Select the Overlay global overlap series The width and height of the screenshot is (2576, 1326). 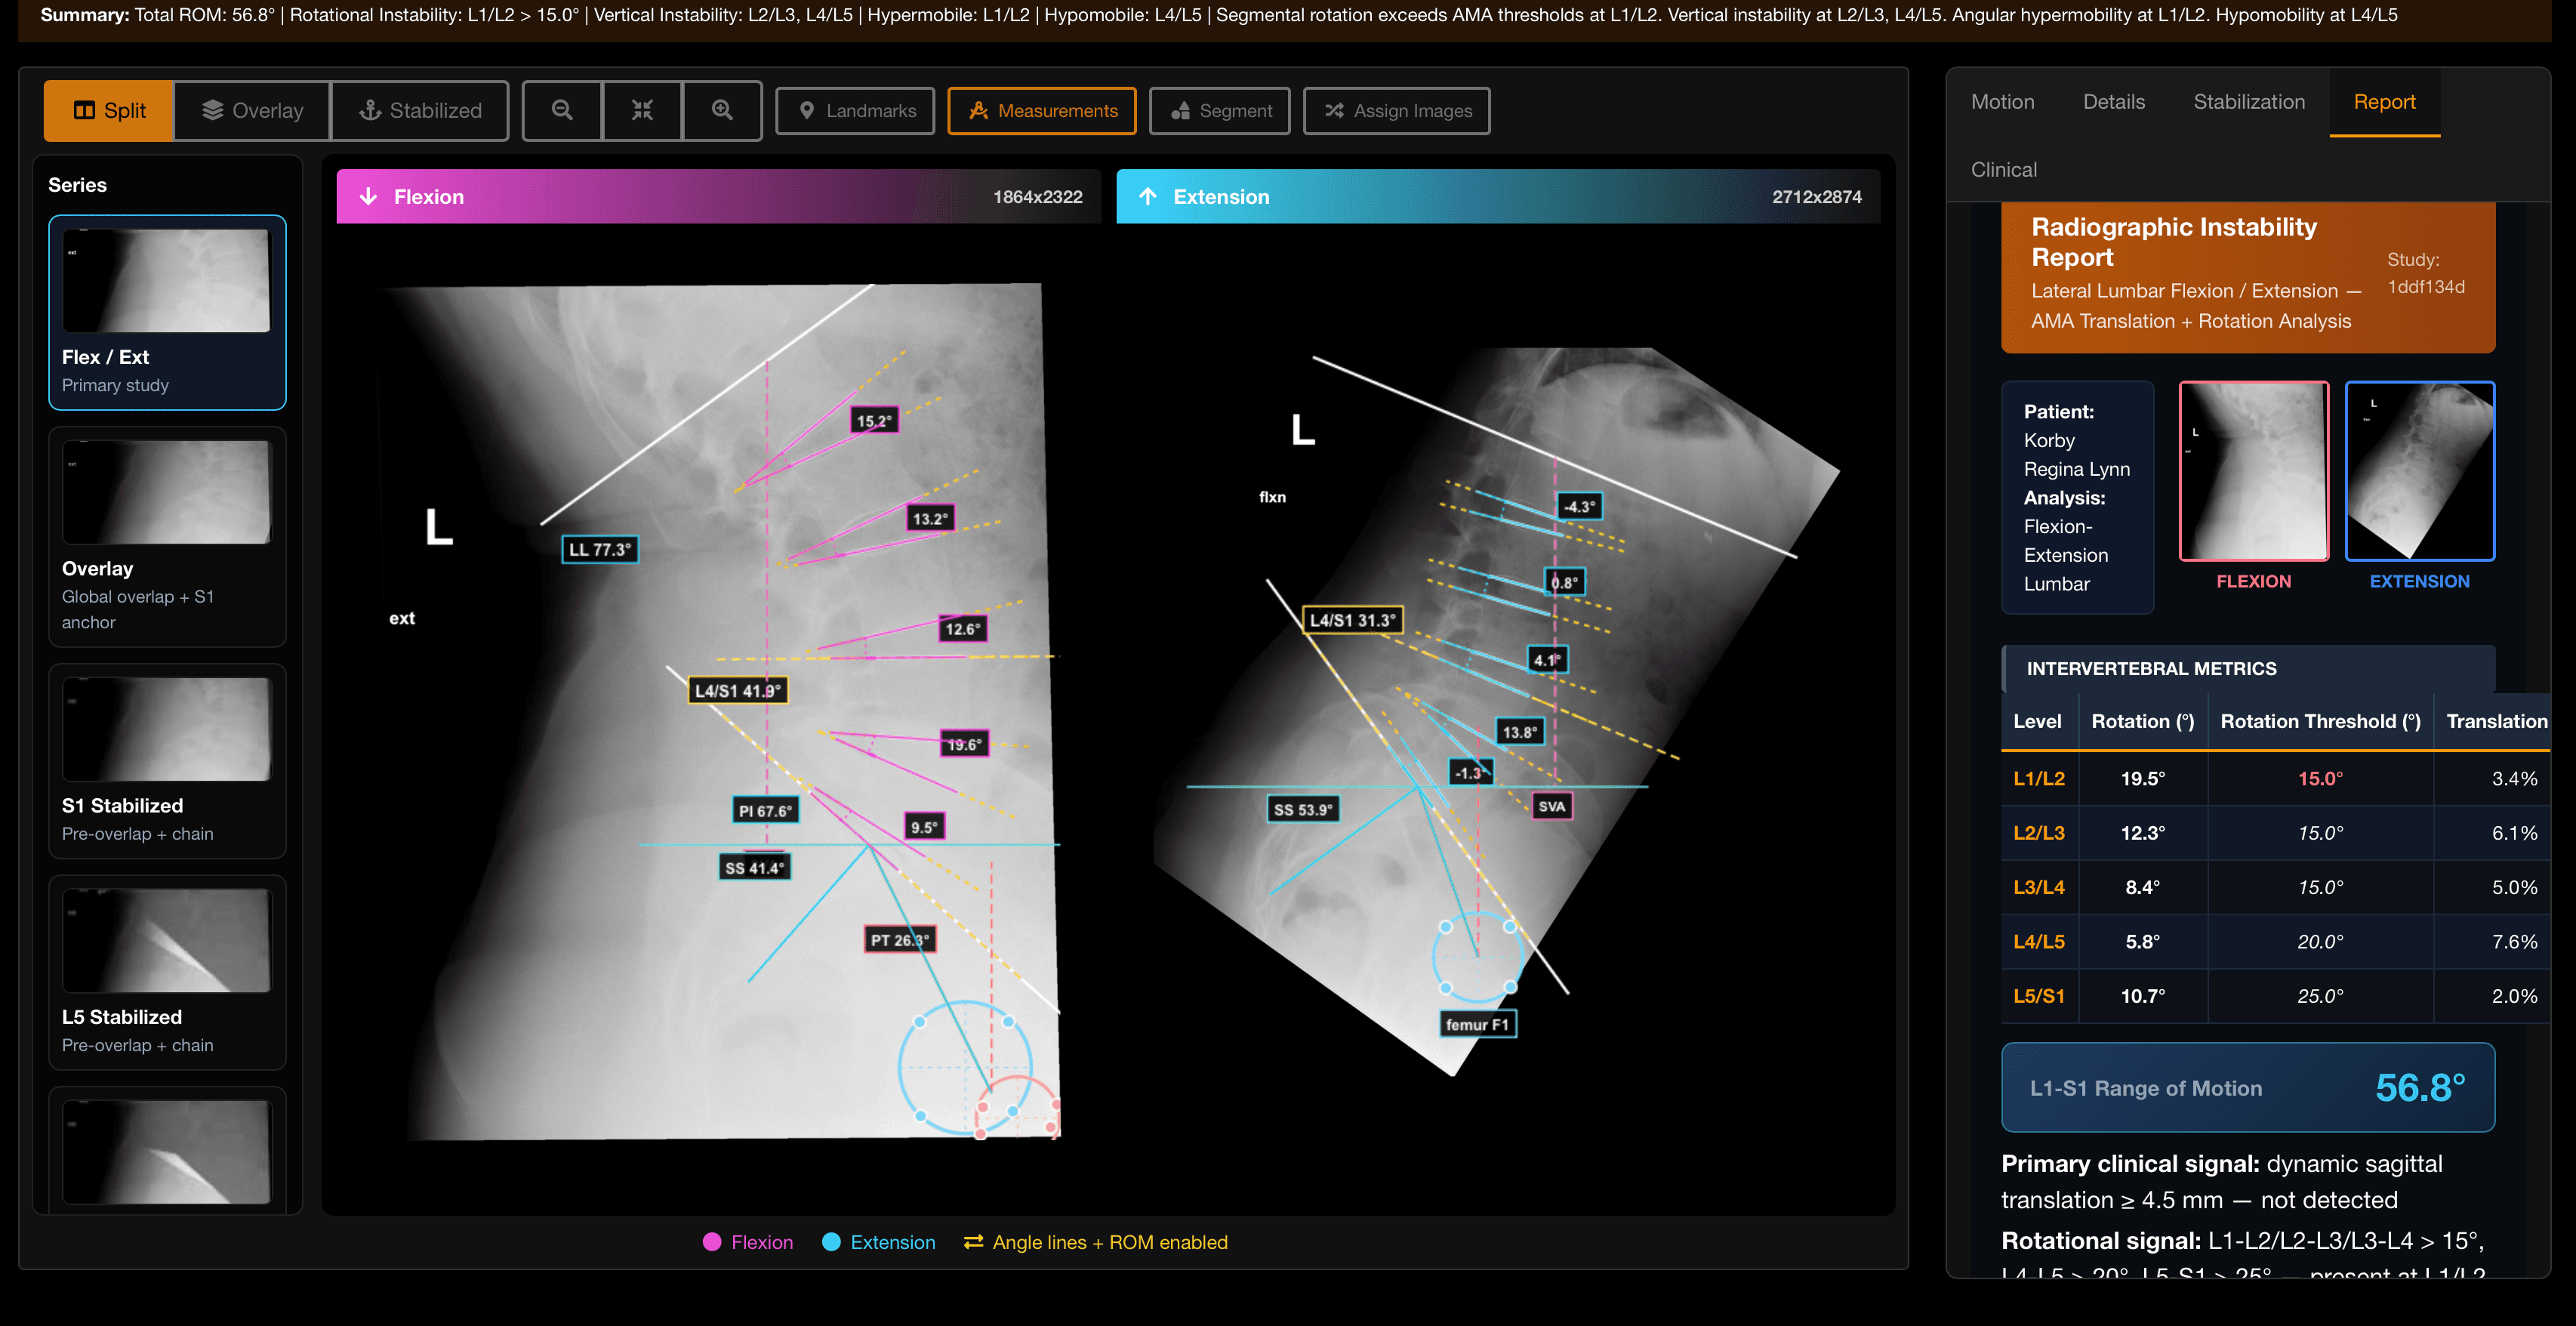coord(167,537)
